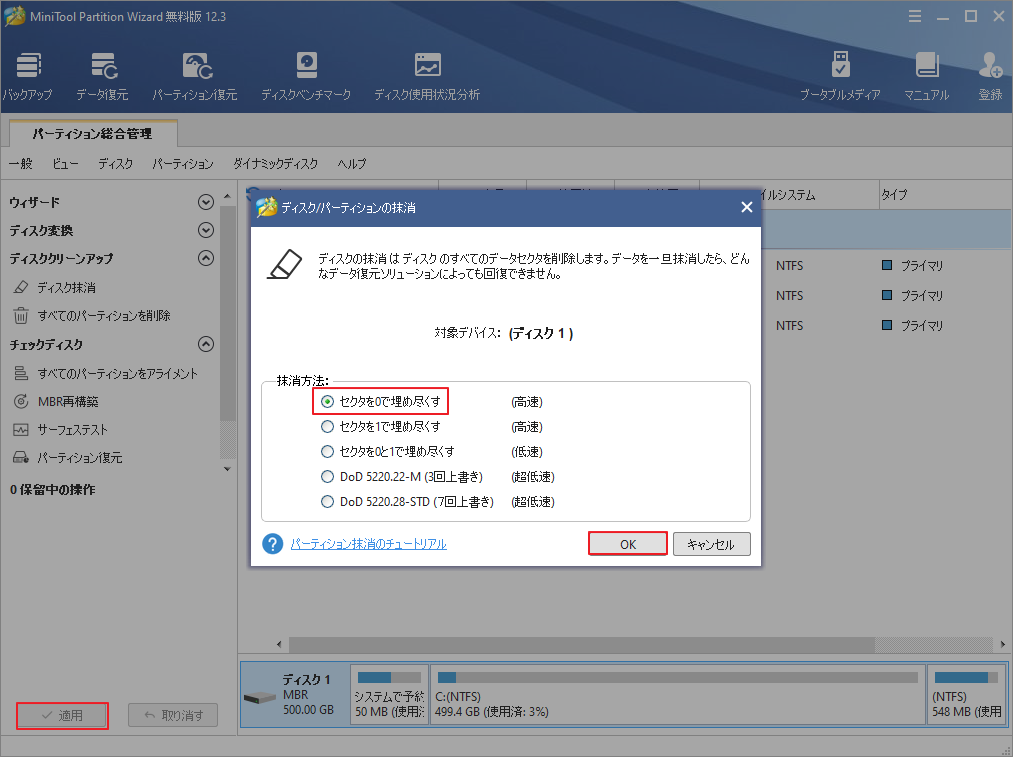This screenshot has width=1013, height=757.
Task: Click the タイプ column header
Action: (895, 194)
